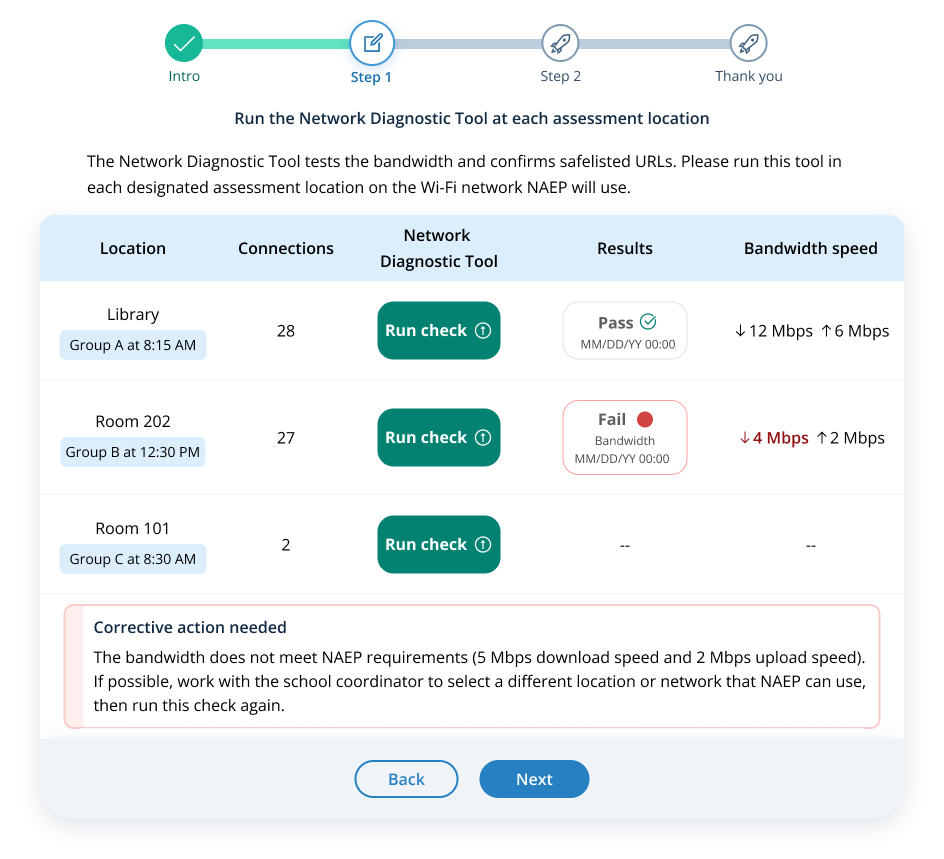This screenshot has height=859, width=944.
Task: Select the Step 1 pencil edit icon
Action: pos(372,43)
